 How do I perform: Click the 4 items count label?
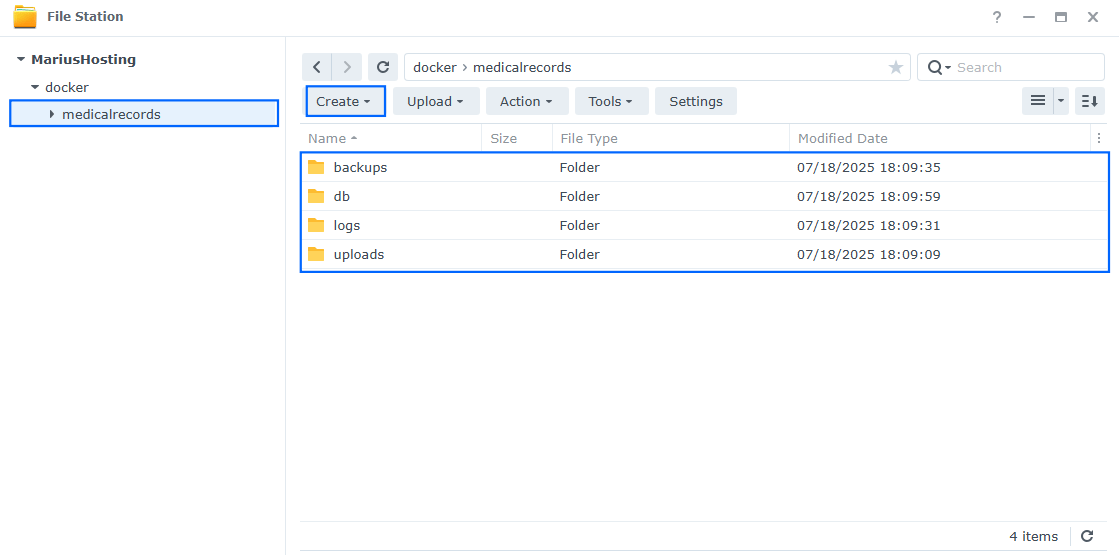(x=1033, y=536)
